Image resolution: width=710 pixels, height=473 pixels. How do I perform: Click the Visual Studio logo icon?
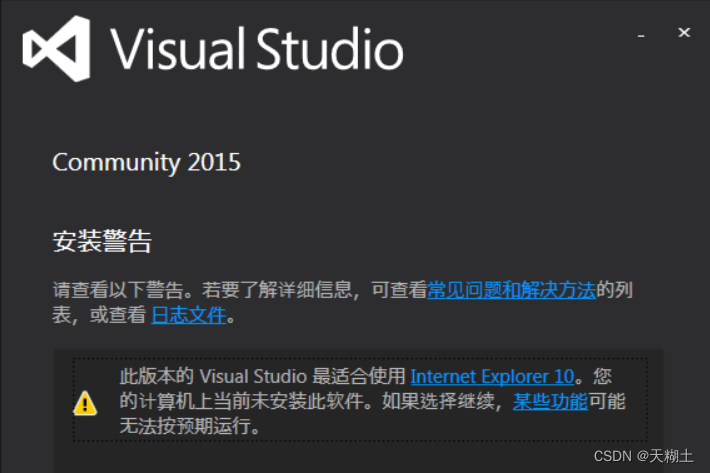pos(56,48)
